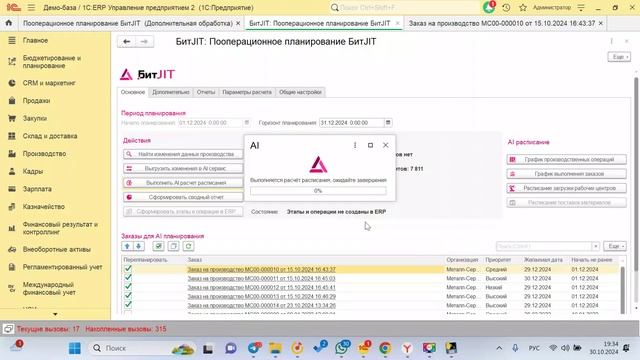This screenshot has width=640, height=360.
Task: Uncheck order МС00-000011 replanning checkbox
Action: (128, 278)
